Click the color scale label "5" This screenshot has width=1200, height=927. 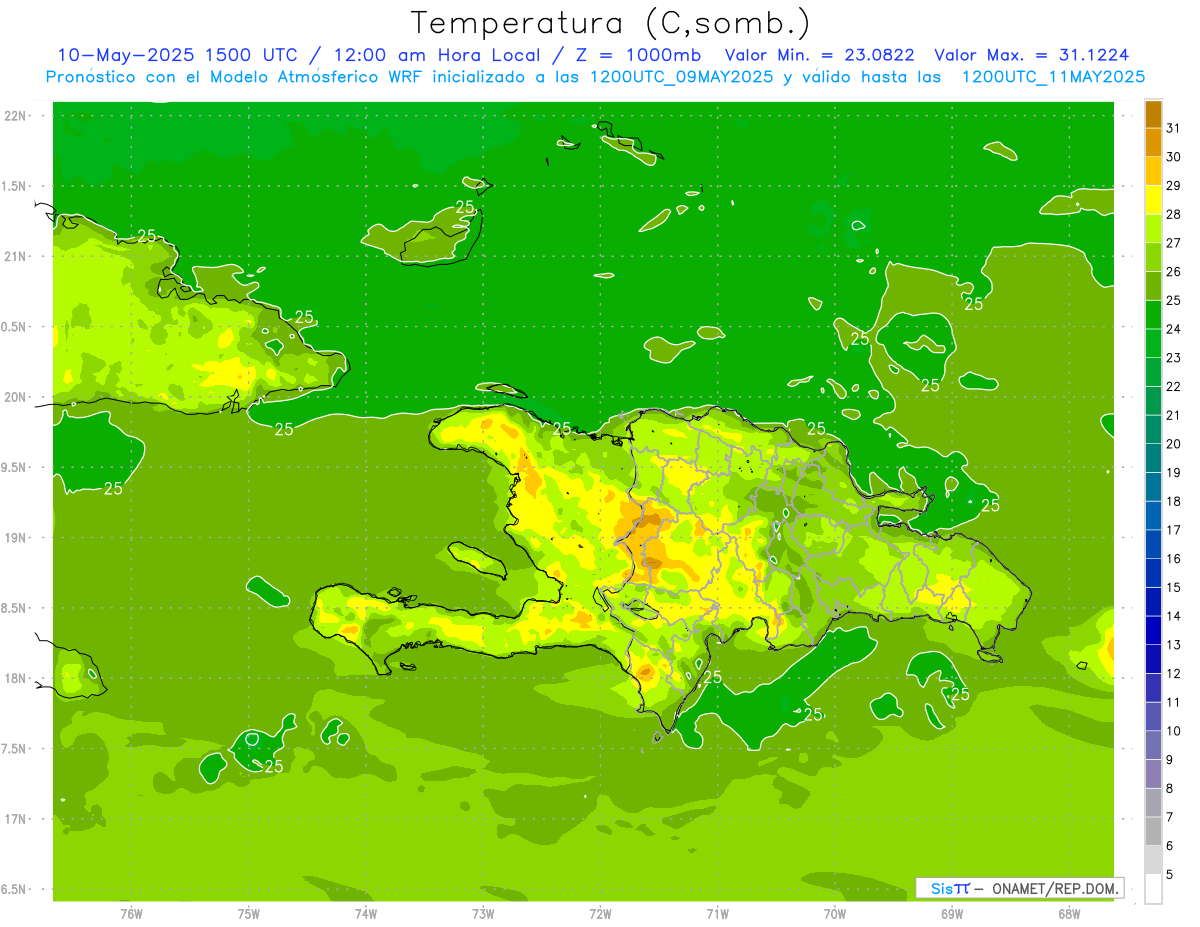pyautogui.click(x=1170, y=875)
